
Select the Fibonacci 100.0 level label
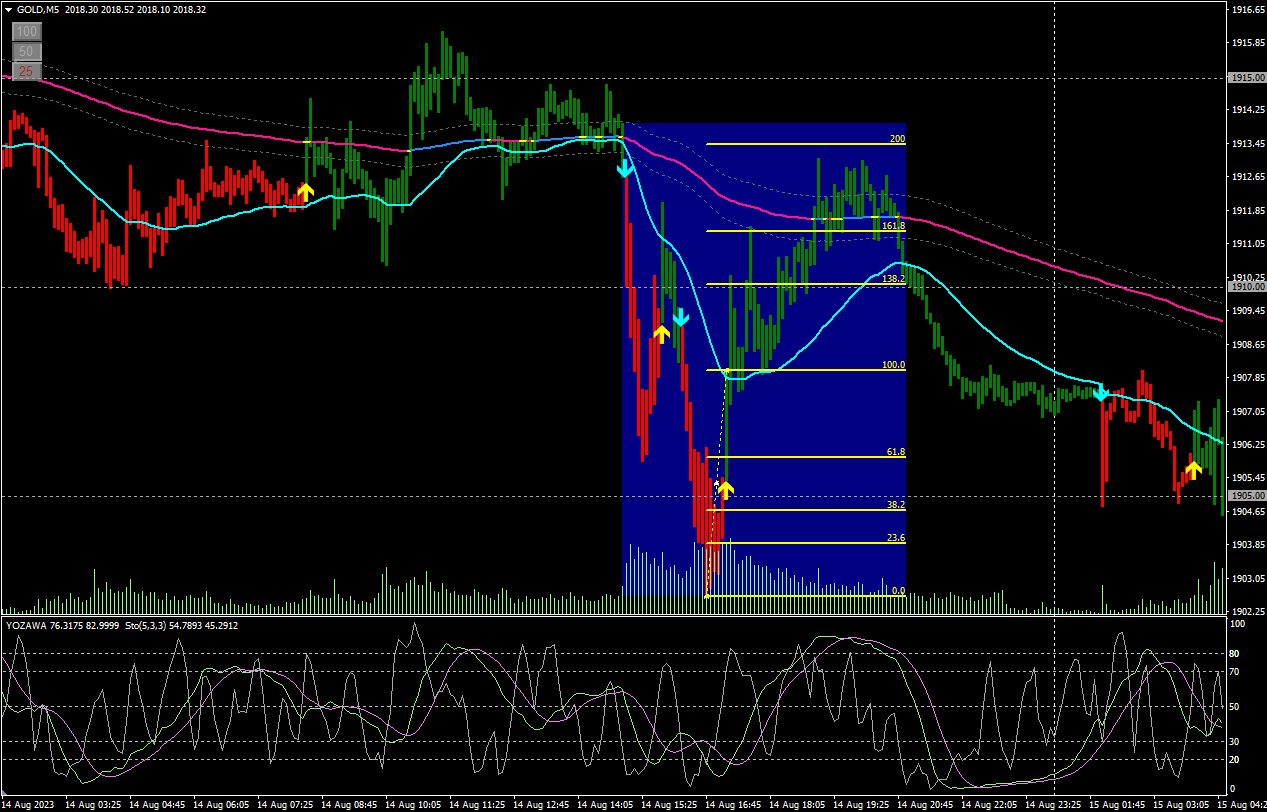coord(894,365)
